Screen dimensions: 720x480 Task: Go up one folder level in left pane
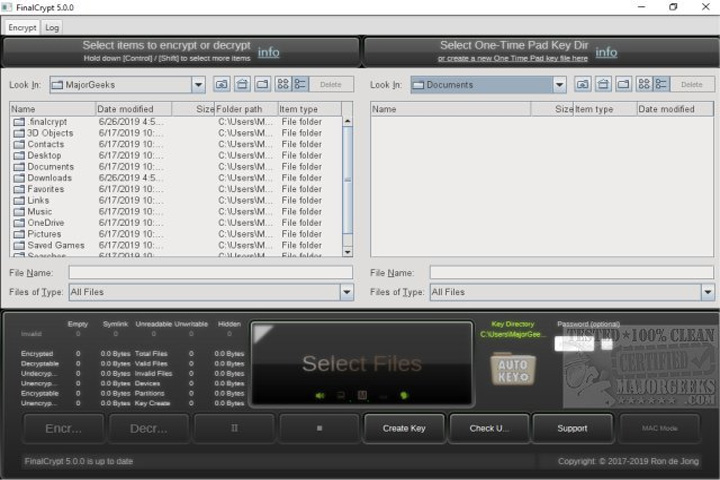[222, 85]
